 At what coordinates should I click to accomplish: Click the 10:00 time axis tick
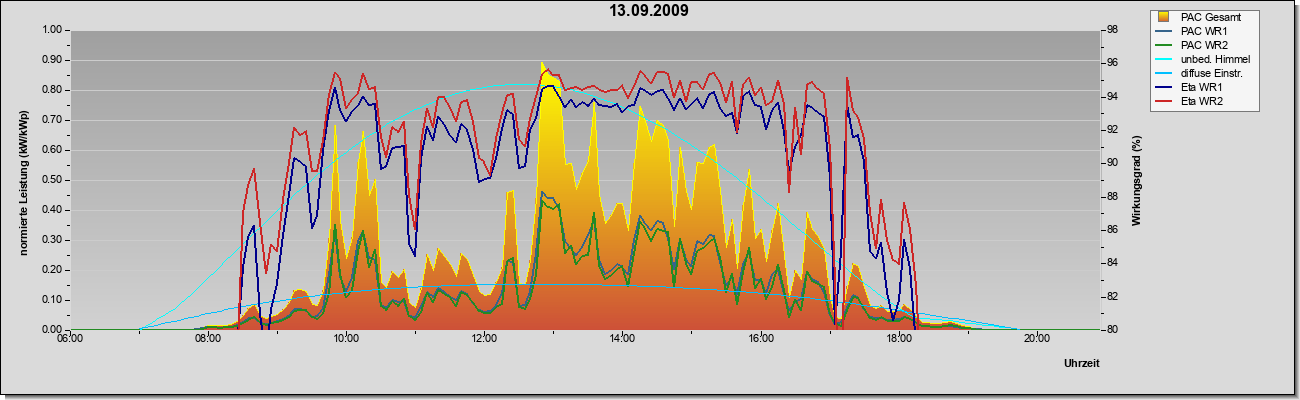[345, 339]
